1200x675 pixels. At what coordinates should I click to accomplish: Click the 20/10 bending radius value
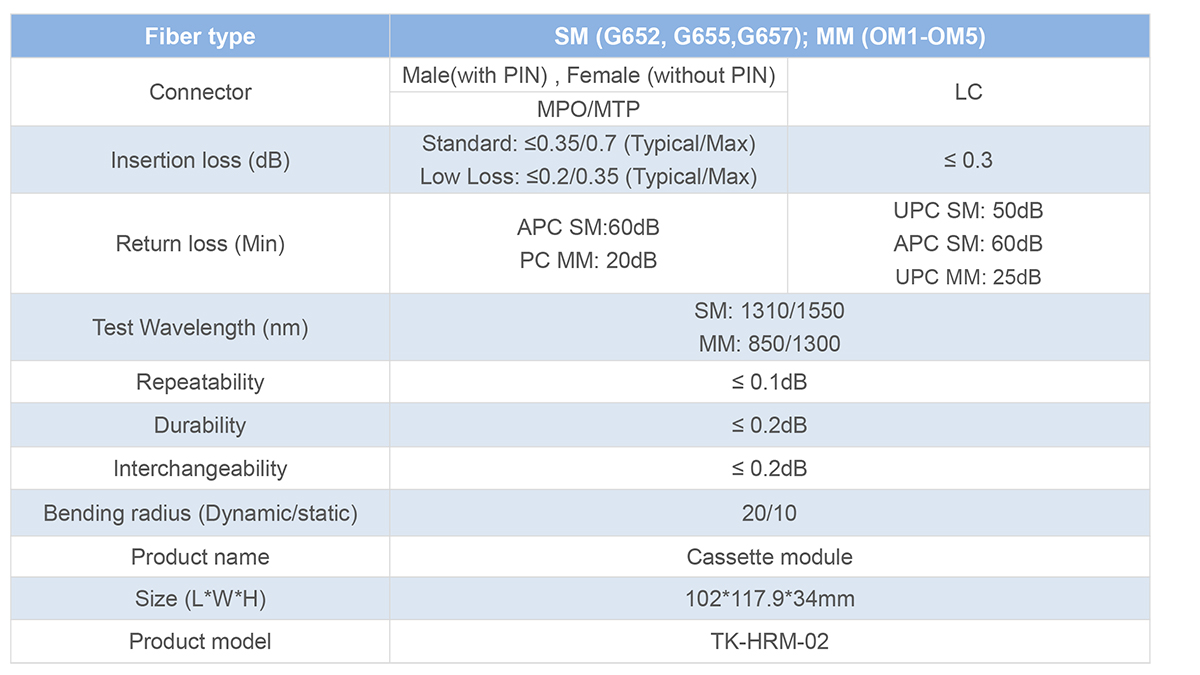(769, 513)
